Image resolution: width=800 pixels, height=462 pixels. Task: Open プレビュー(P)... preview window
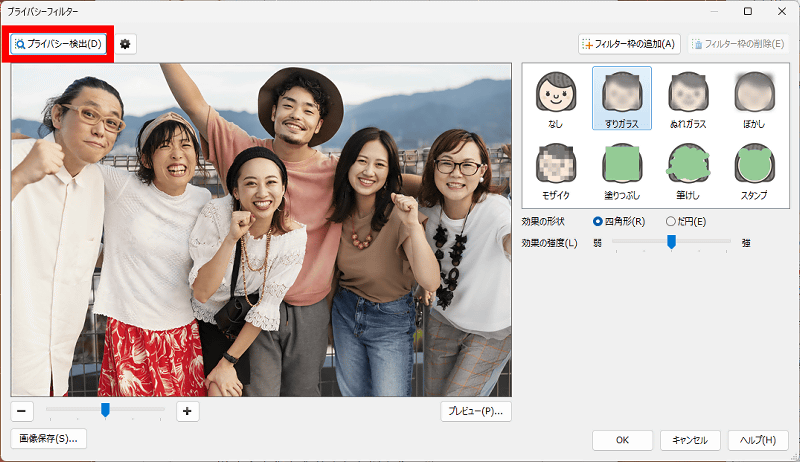(476, 411)
